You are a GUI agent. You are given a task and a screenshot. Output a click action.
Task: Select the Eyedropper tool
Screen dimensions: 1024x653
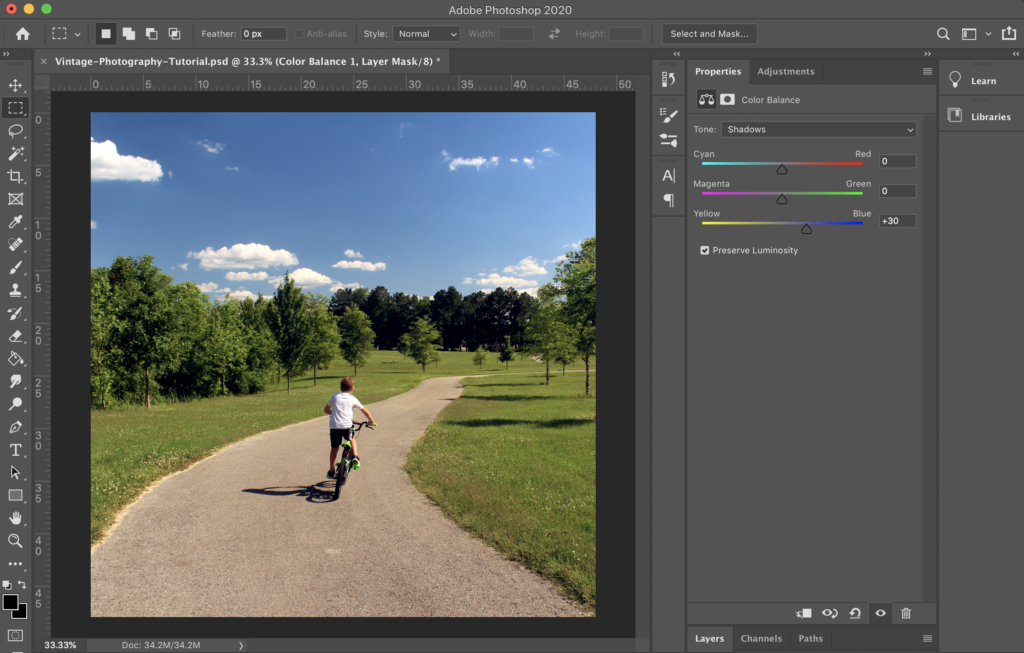(15, 222)
